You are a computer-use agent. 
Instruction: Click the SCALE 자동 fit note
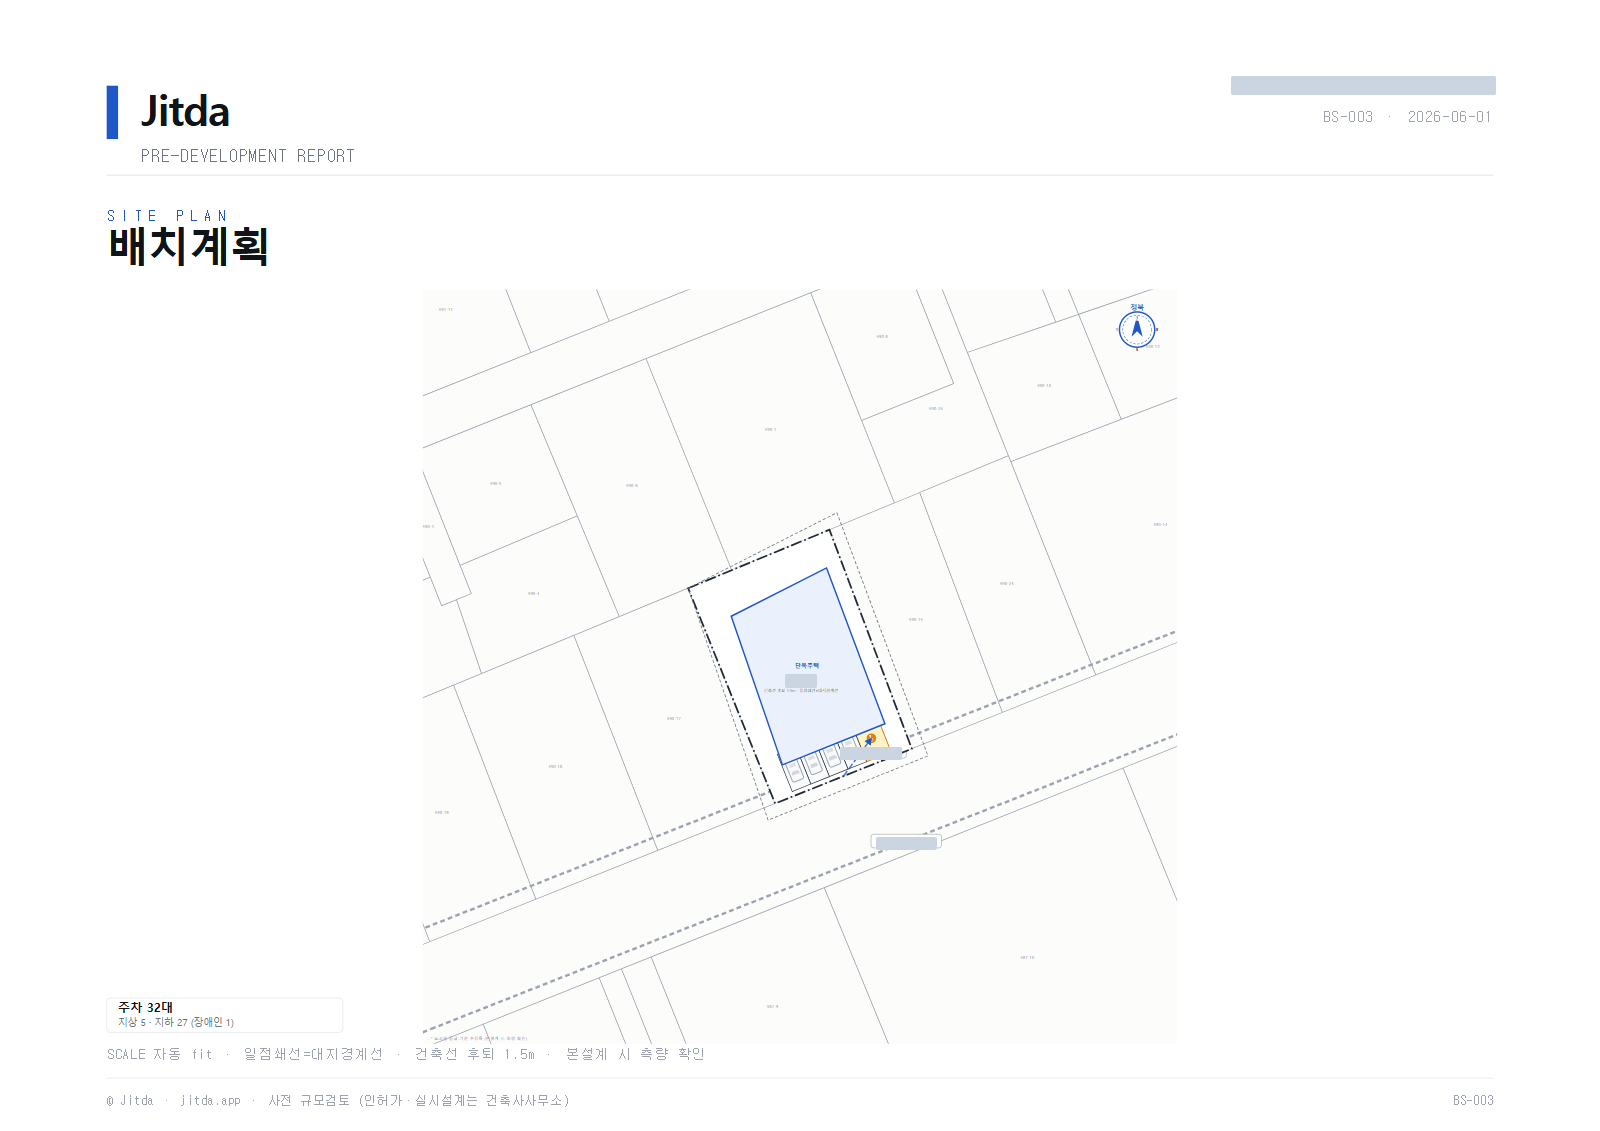[160, 1054]
